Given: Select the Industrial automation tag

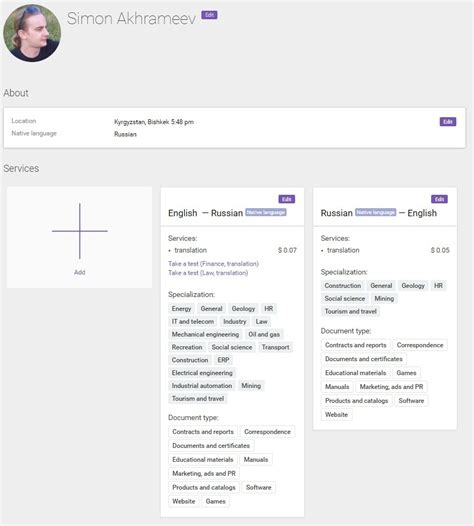Looking at the screenshot, I should [x=202, y=386].
